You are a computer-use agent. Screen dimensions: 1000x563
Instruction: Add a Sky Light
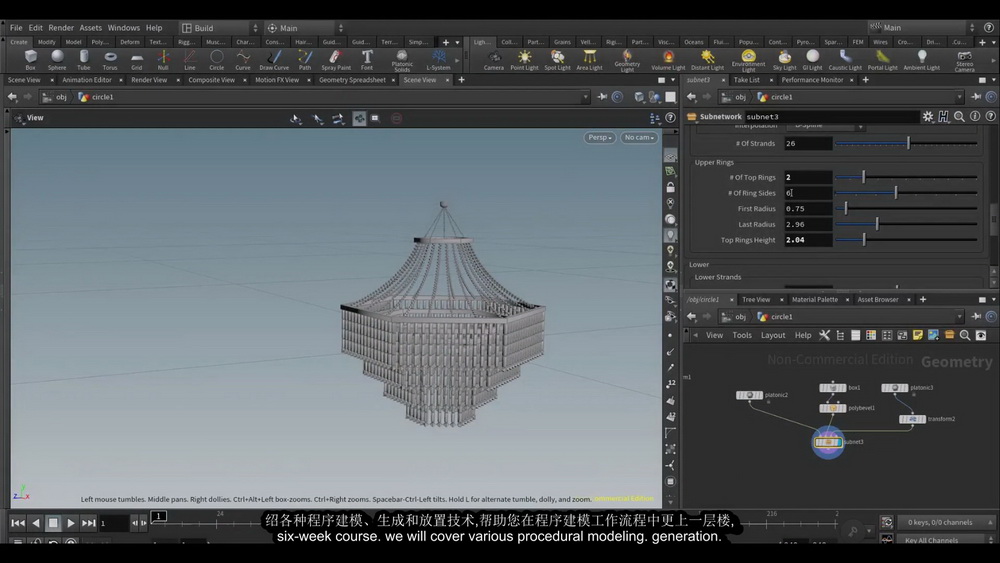(784, 60)
